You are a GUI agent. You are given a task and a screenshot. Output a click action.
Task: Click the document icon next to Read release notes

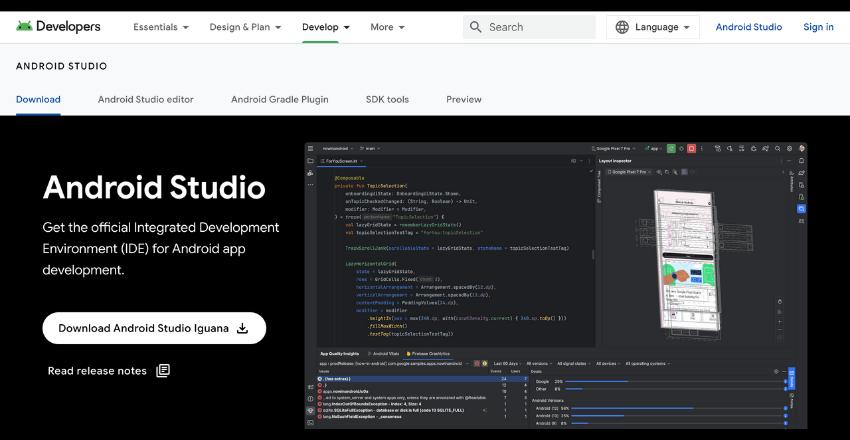pyautogui.click(x=163, y=371)
